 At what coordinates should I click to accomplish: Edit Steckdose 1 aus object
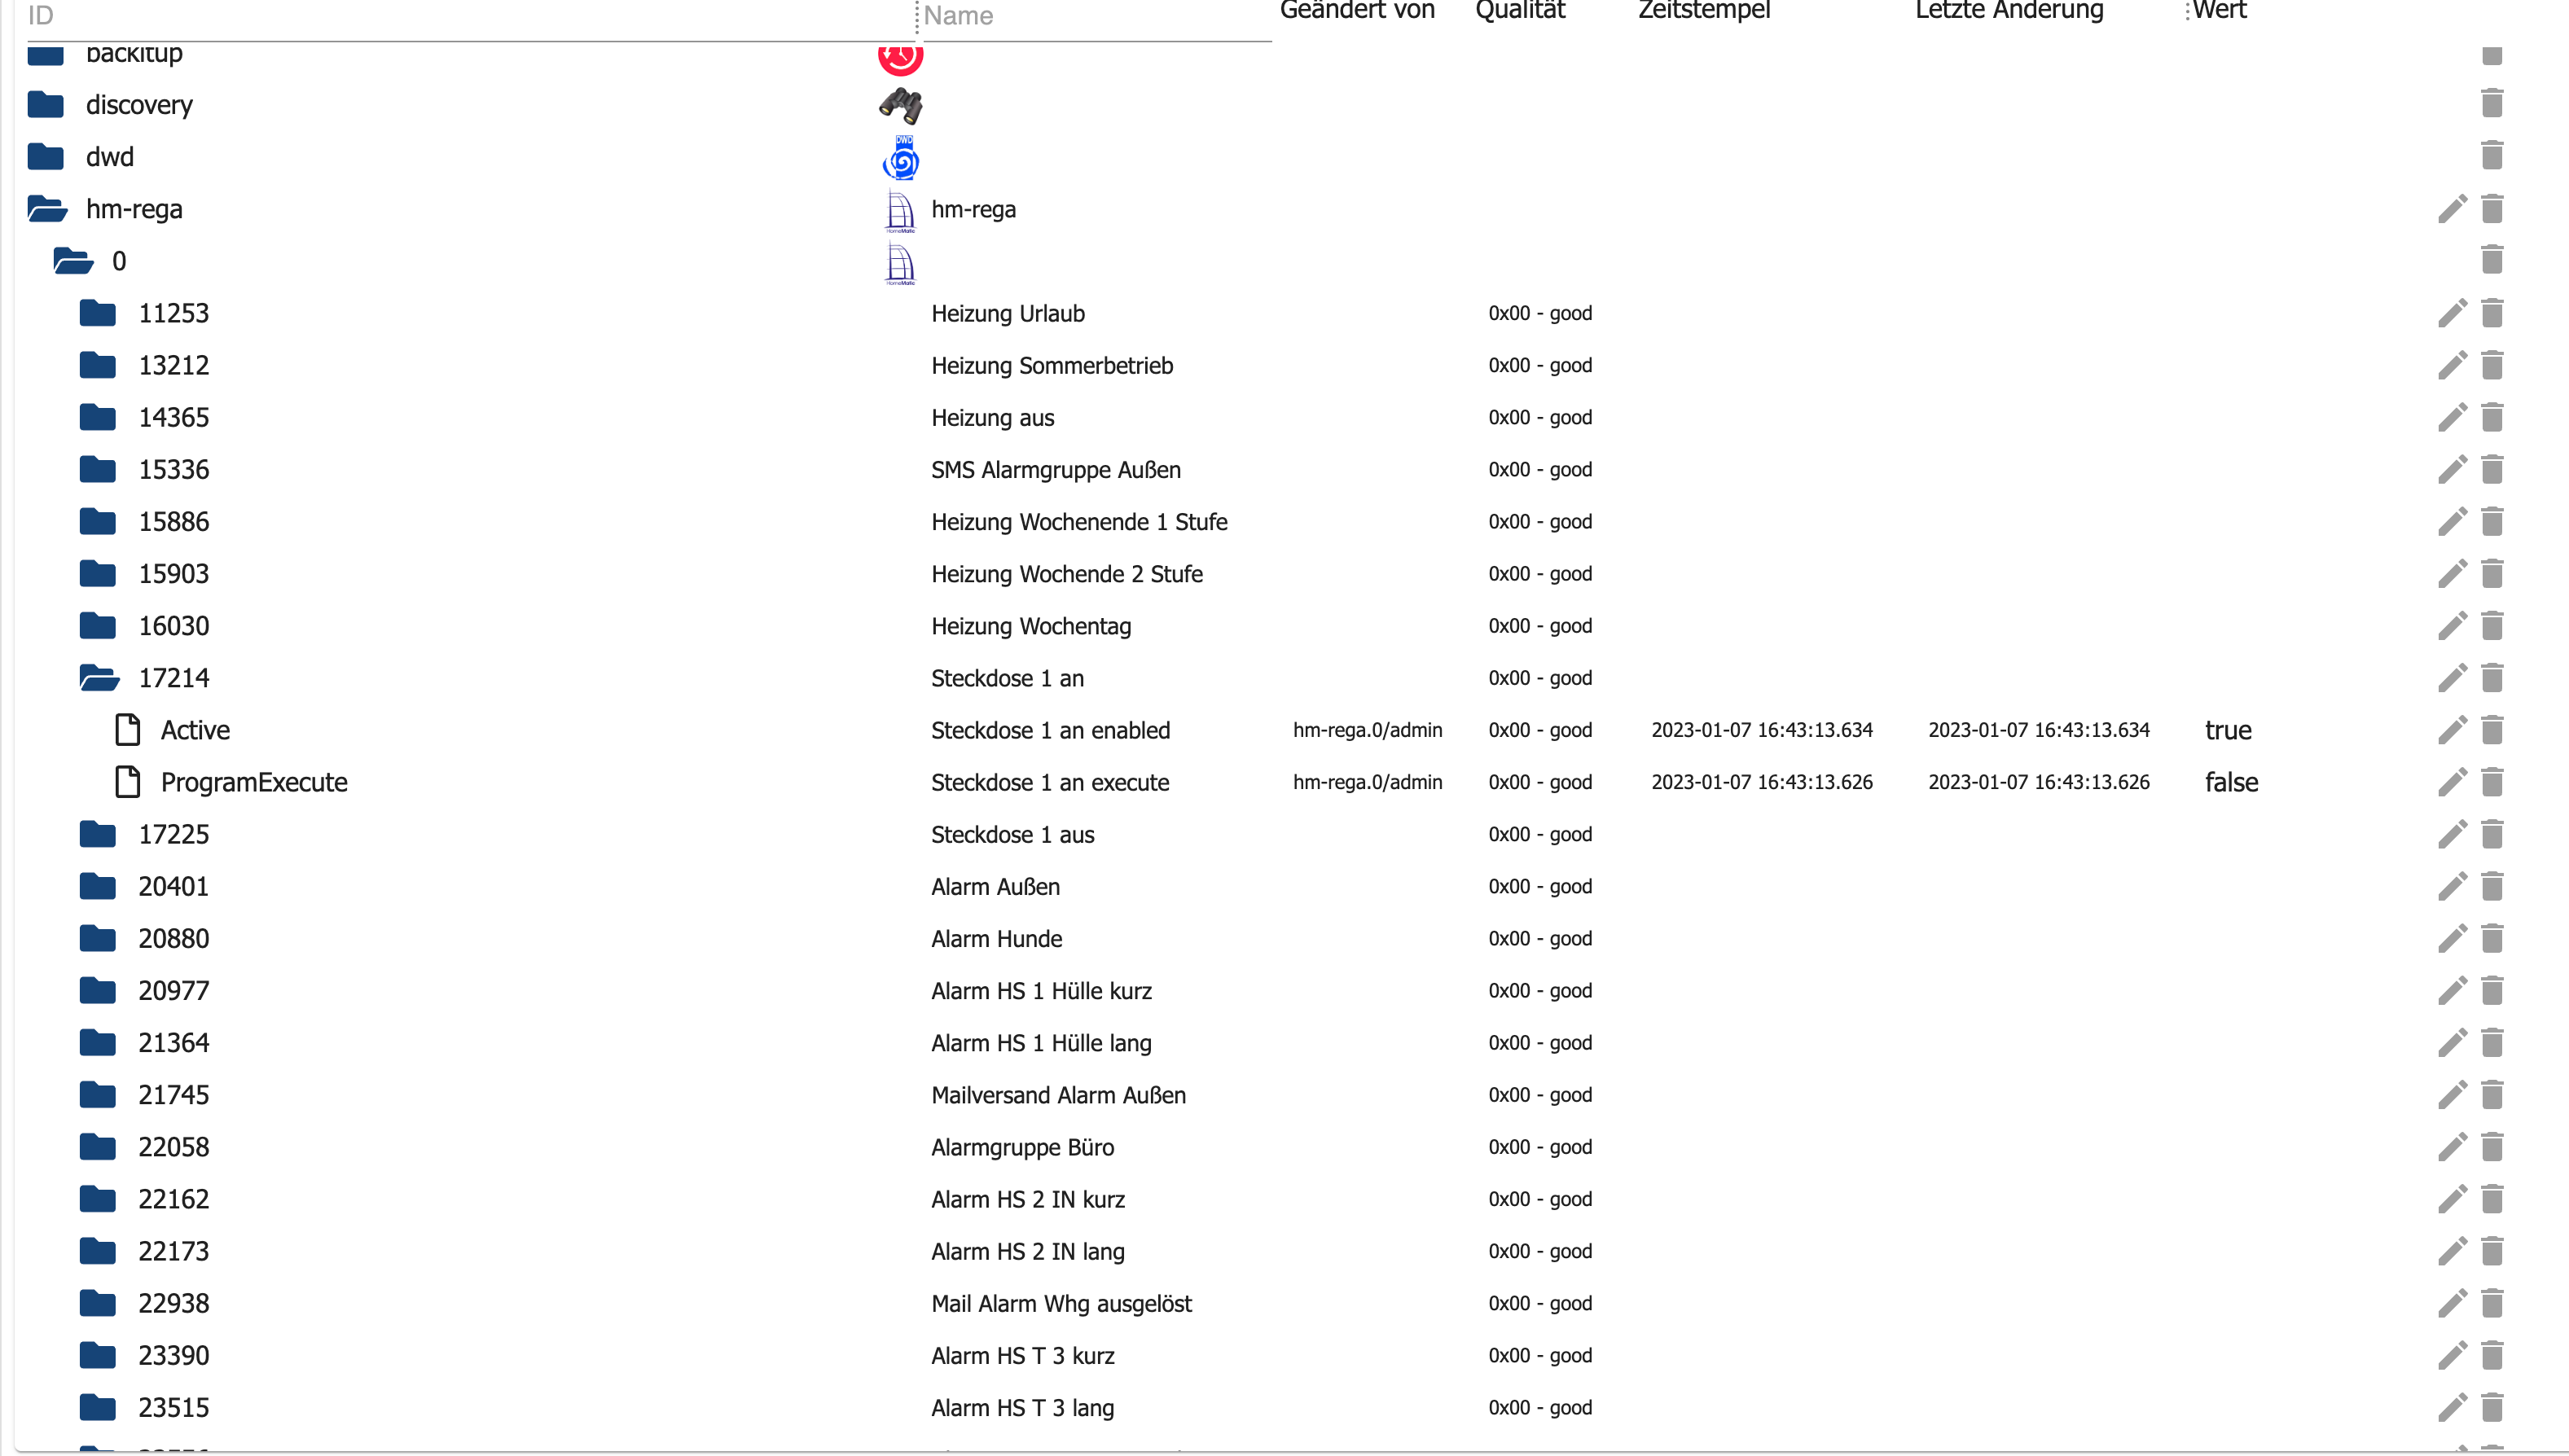coord(2452,834)
